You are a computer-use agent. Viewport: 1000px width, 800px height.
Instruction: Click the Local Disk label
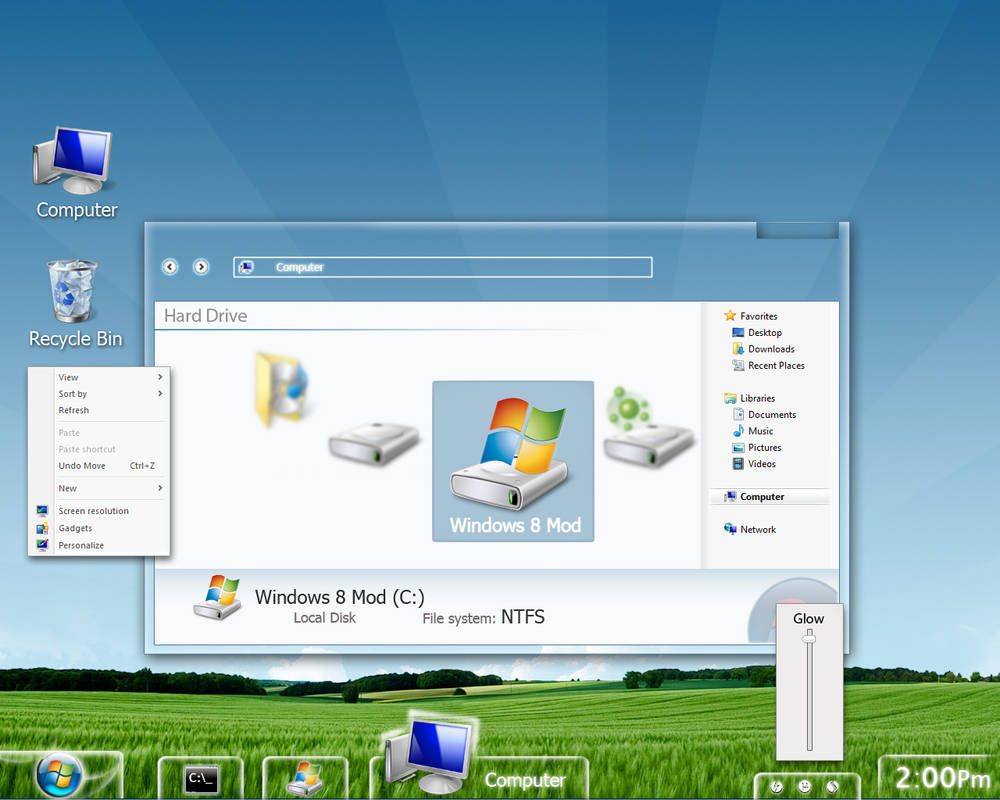[325, 618]
